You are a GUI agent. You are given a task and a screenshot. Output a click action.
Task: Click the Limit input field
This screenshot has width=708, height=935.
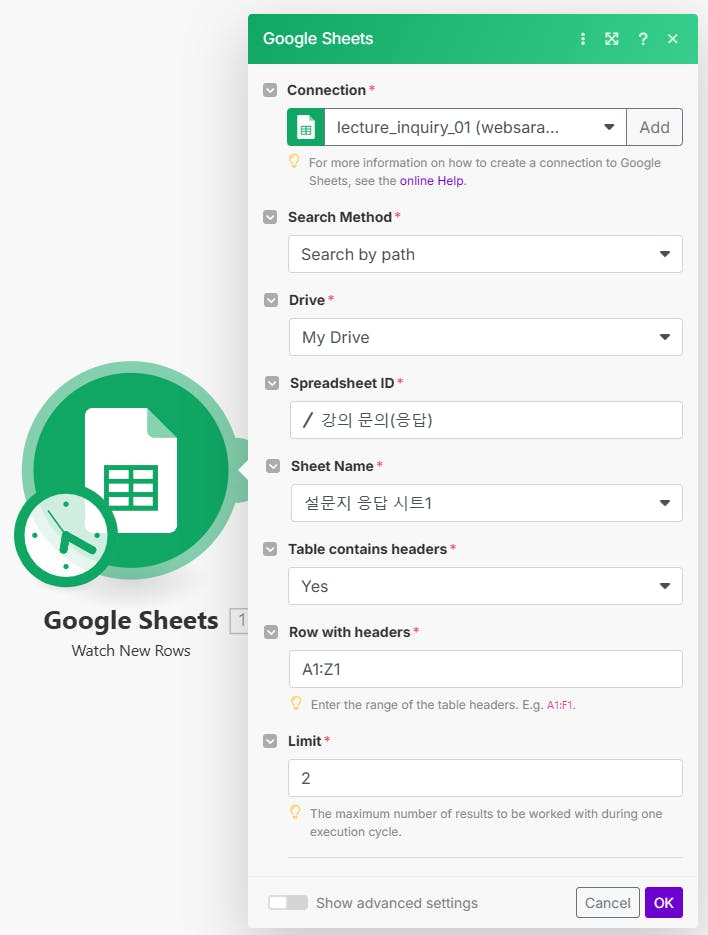click(x=485, y=778)
